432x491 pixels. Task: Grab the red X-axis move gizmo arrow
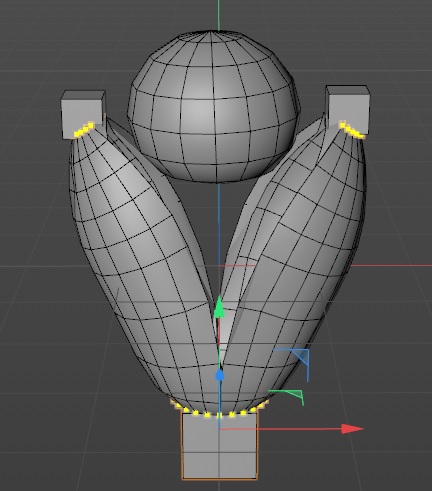coord(352,429)
